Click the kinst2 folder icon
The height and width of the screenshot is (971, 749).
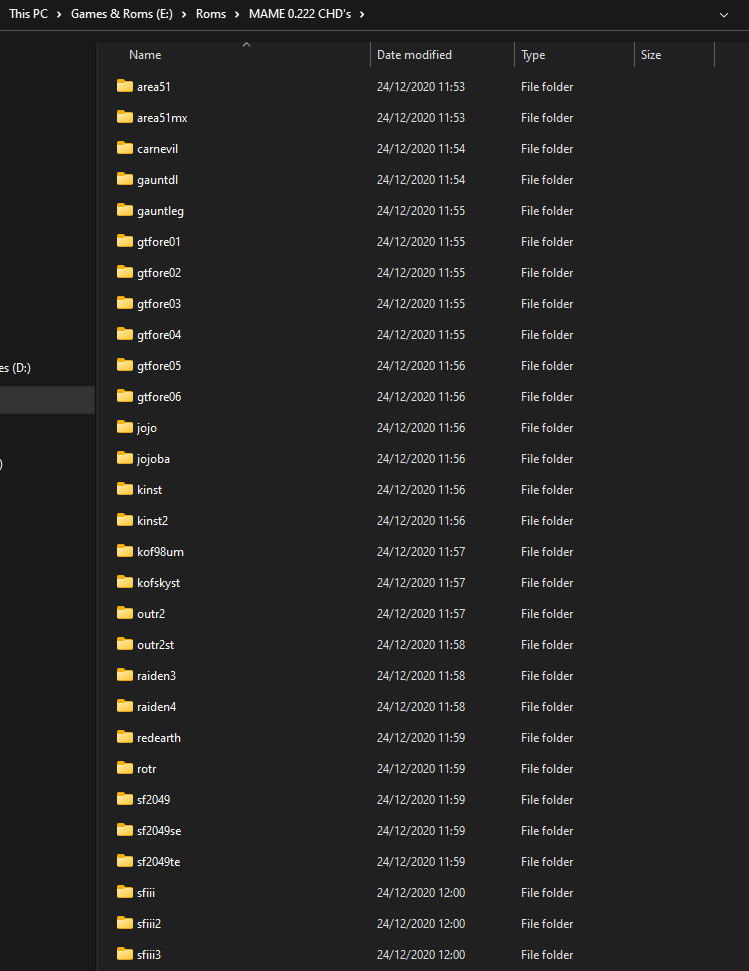(125, 520)
